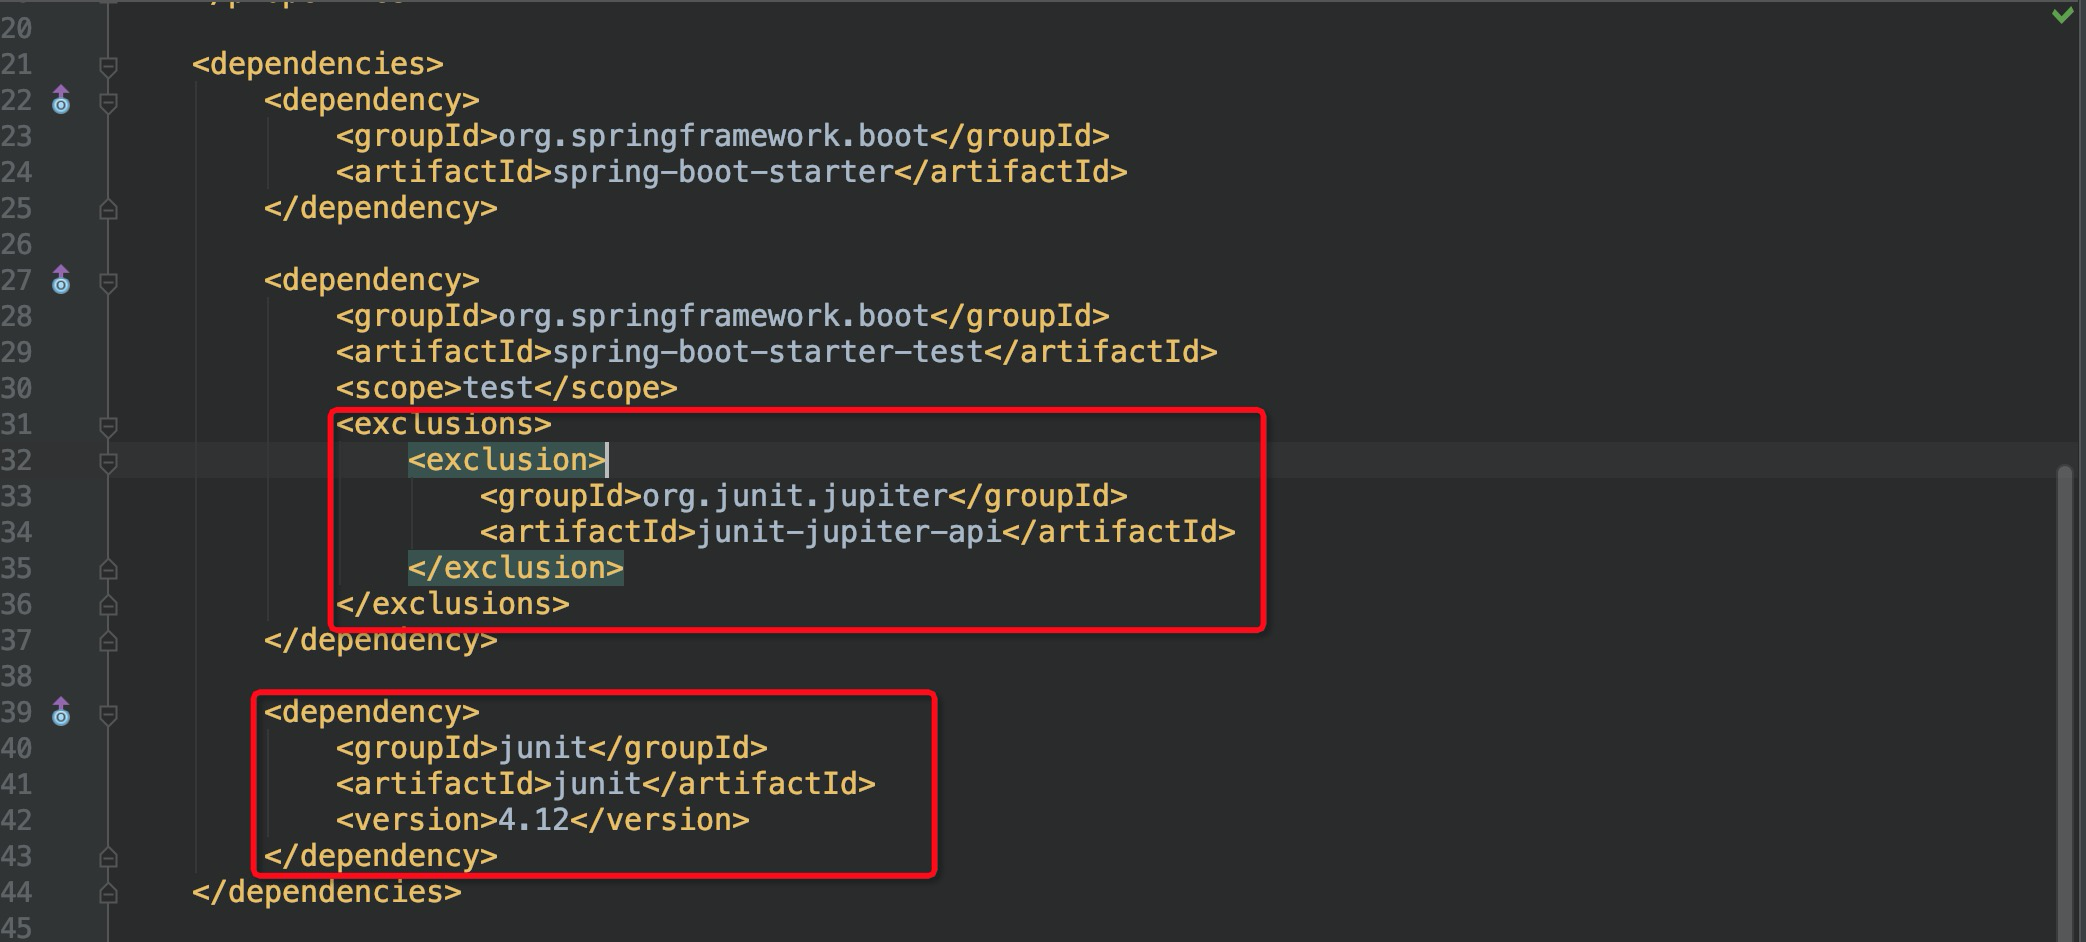The width and height of the screenshot is (2086, 942).
Task: Collapse the junit dependency block at line 39
Action: [x=108, y=714]
